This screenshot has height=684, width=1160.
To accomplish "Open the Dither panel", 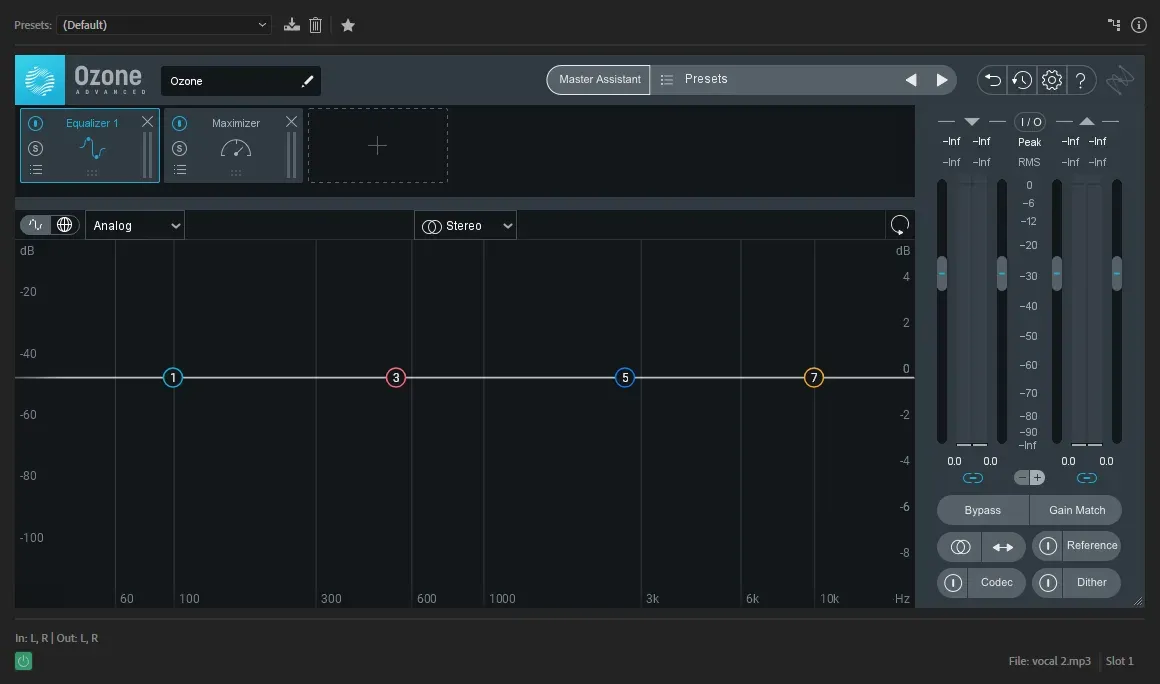I will click(x=1092, y=583).
